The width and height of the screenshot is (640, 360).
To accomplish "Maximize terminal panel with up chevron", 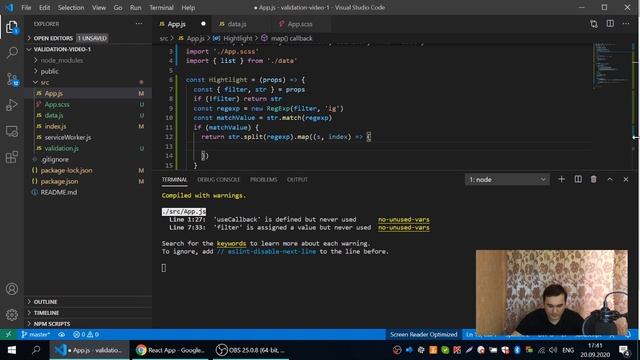I will (610, 179).
